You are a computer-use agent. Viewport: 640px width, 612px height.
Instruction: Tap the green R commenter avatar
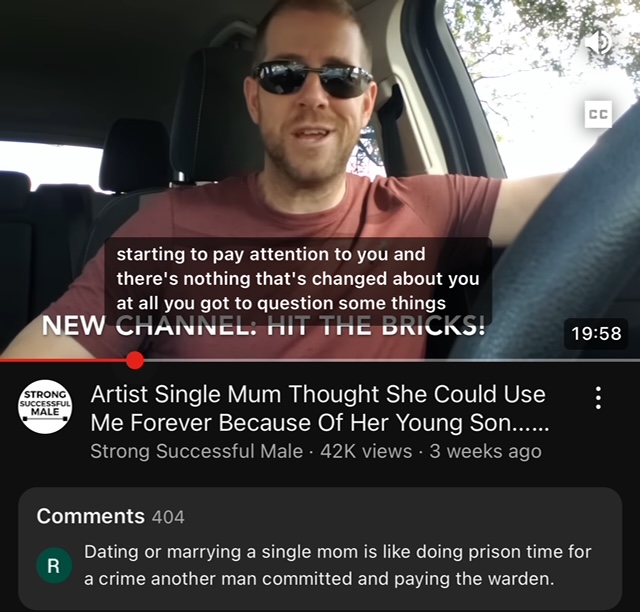click(54, 565)
